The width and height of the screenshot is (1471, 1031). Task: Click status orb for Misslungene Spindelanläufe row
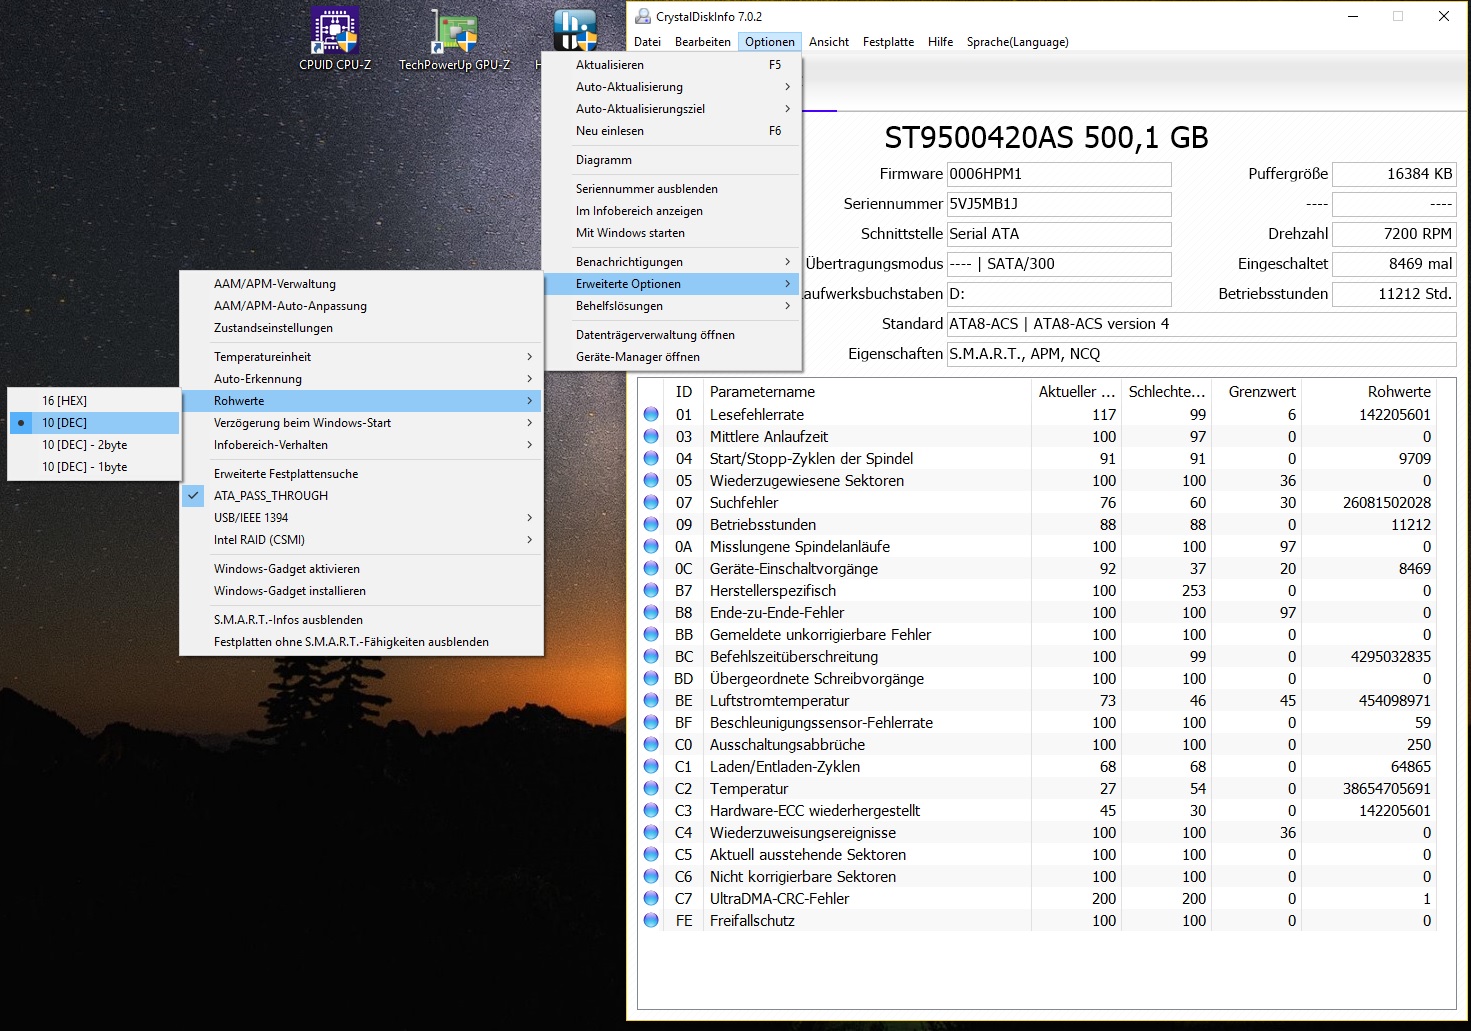pyautogui.click(x=651, y=546)
